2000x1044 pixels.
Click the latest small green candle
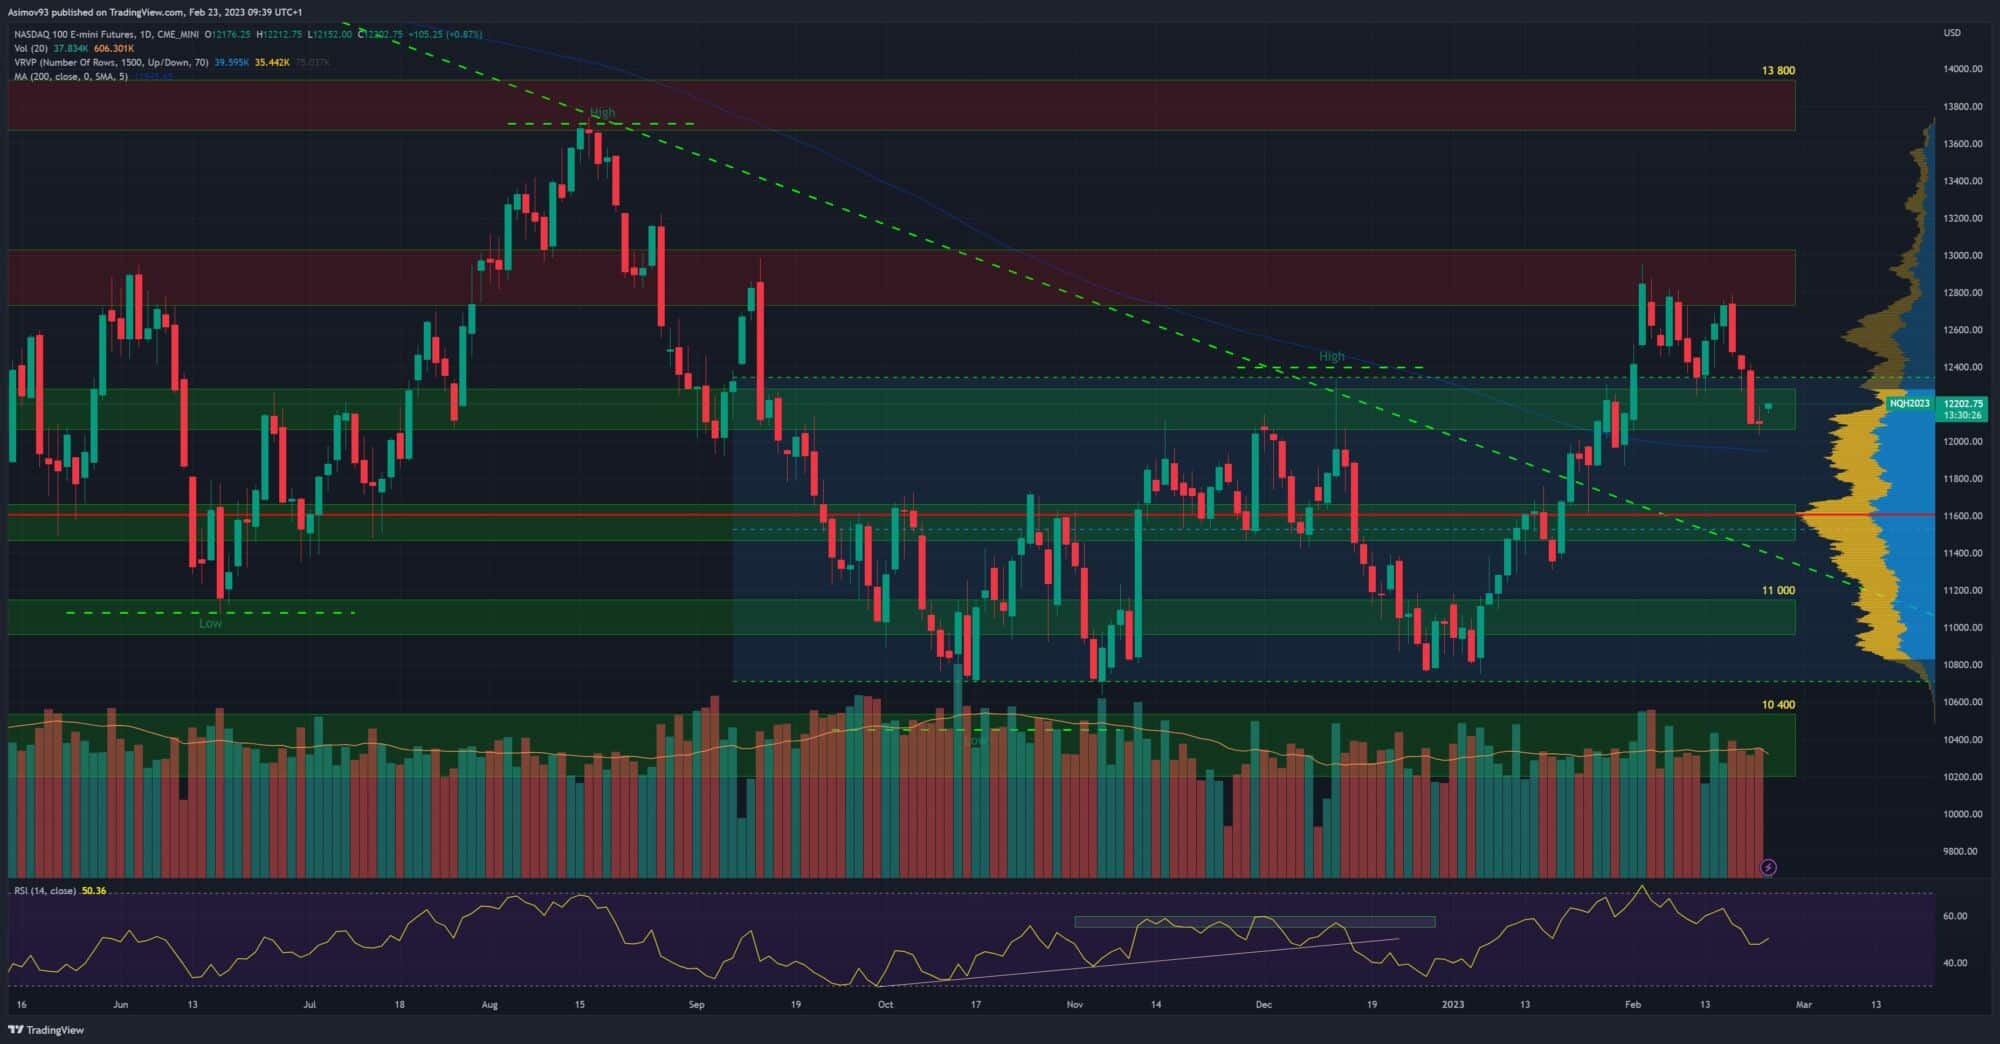1768,406
